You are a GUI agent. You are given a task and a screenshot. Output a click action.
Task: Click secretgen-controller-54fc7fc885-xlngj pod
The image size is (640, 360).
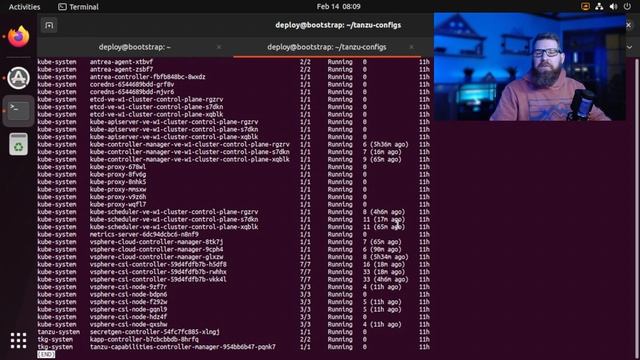click(155, 332)
